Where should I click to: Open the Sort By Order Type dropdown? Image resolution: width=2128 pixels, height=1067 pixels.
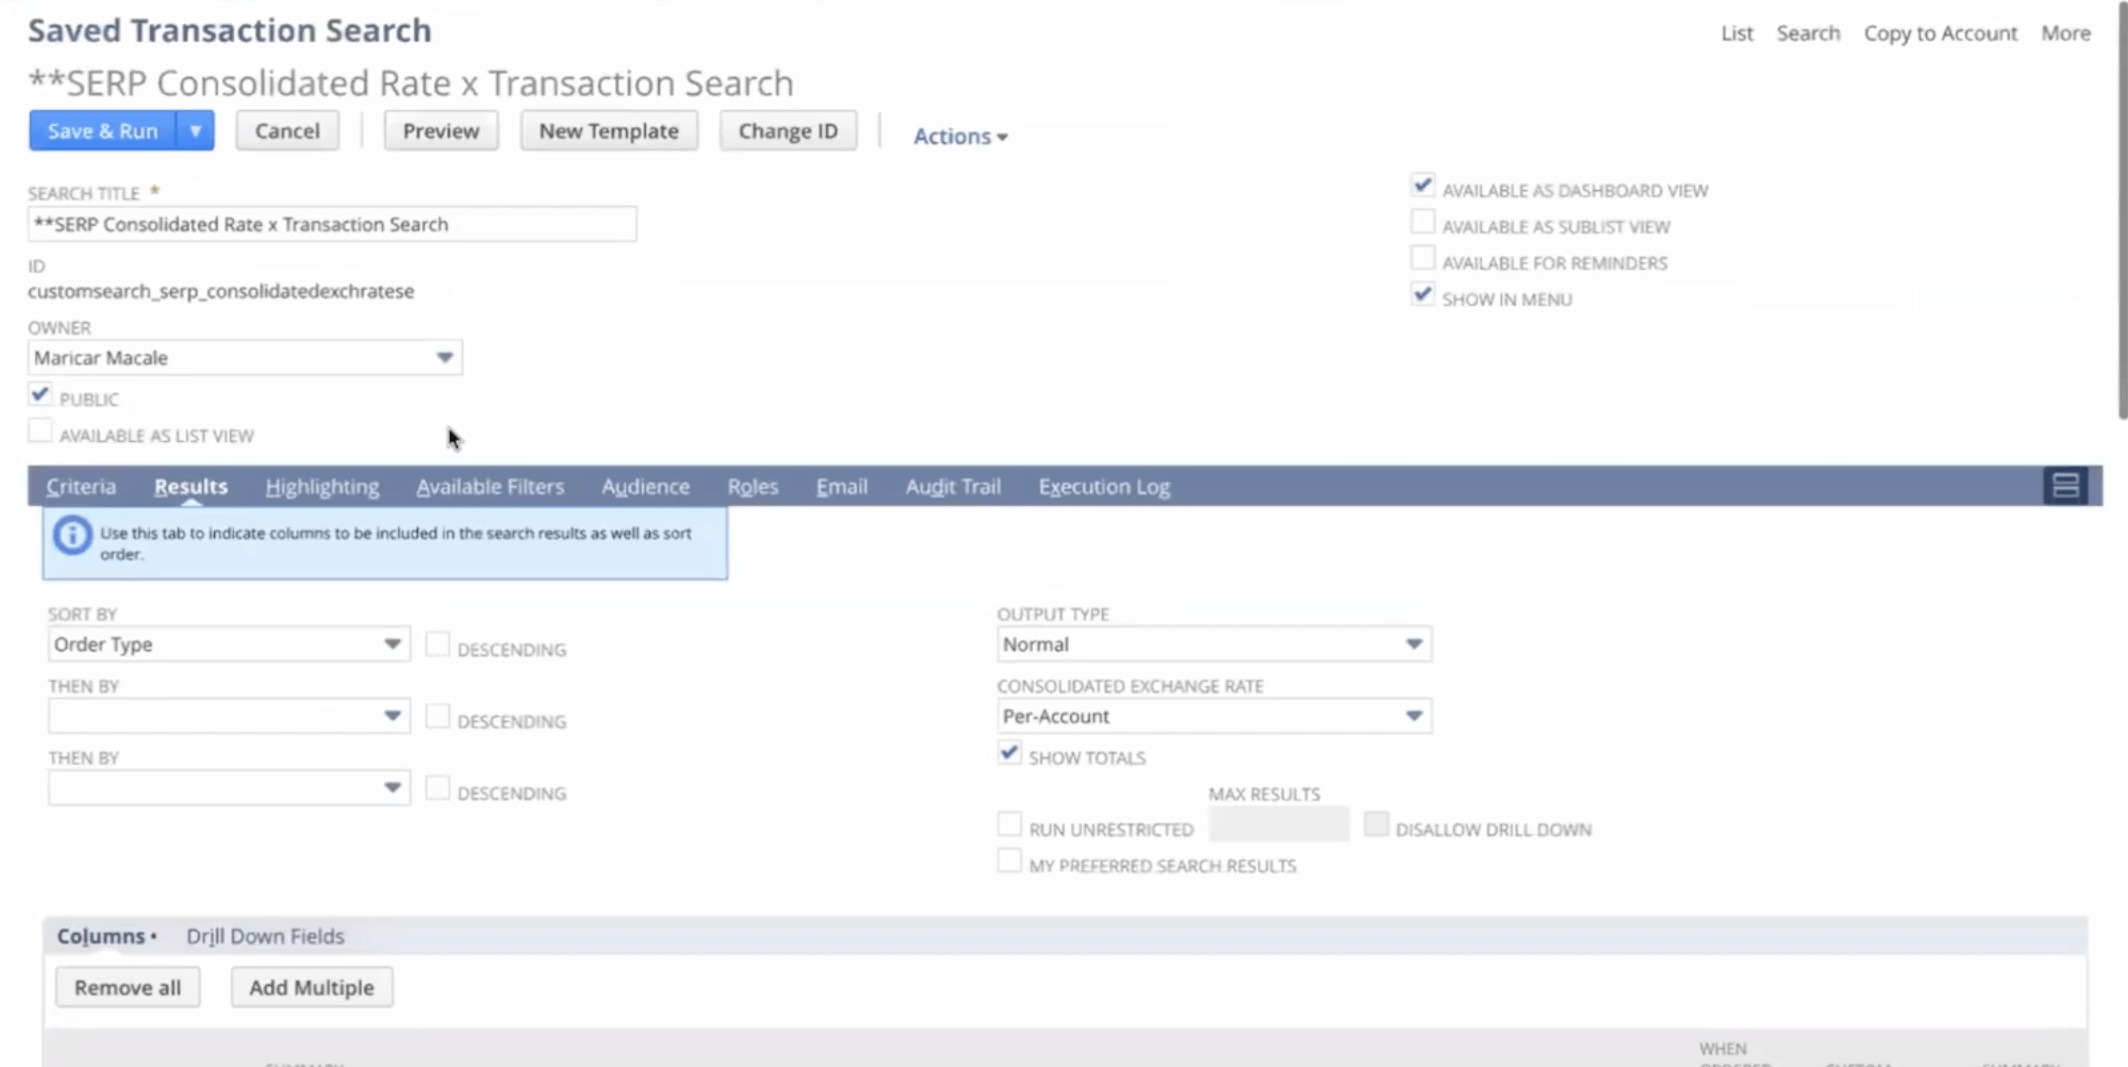pyautogui.click(x=392, y=644)
